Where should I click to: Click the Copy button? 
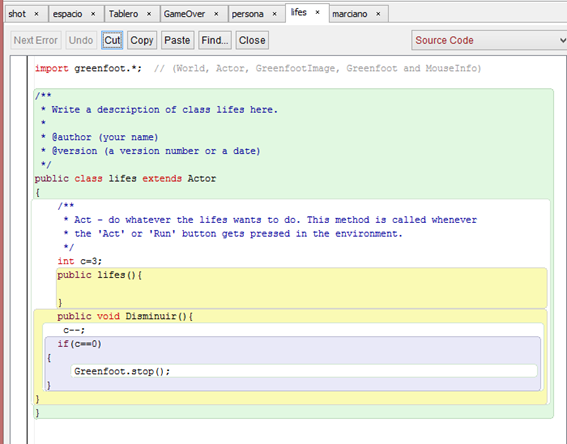pos(142,40)
